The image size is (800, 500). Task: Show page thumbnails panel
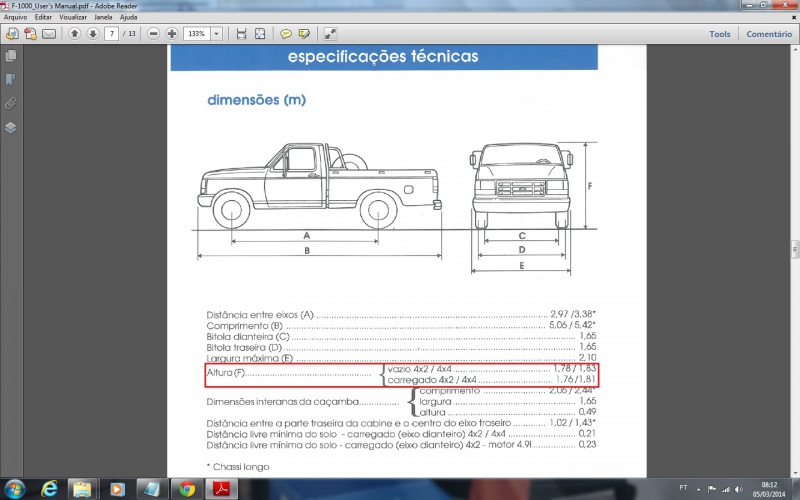click(11, 55)
